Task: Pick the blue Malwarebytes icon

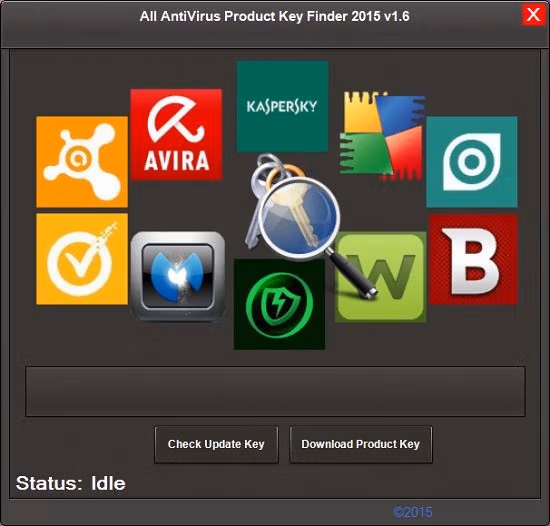Action: tap(178, 276)
